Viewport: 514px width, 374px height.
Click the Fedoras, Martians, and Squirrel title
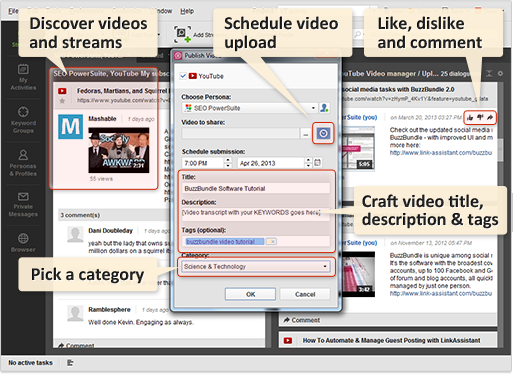pos(122,91)
